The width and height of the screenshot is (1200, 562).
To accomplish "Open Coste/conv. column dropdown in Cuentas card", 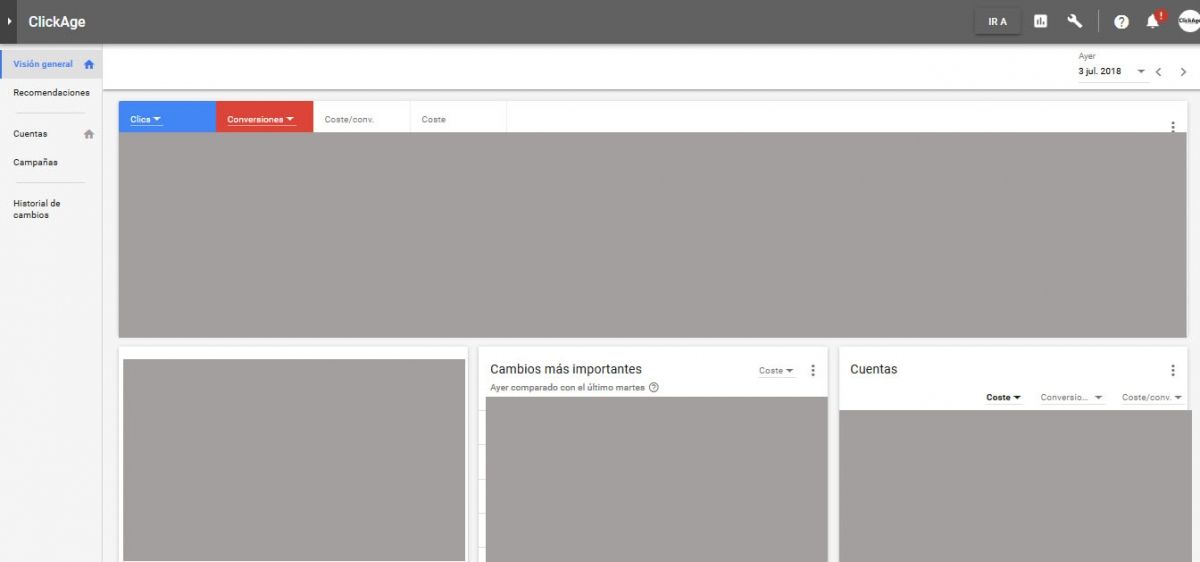I will [x=1152, y=398].
